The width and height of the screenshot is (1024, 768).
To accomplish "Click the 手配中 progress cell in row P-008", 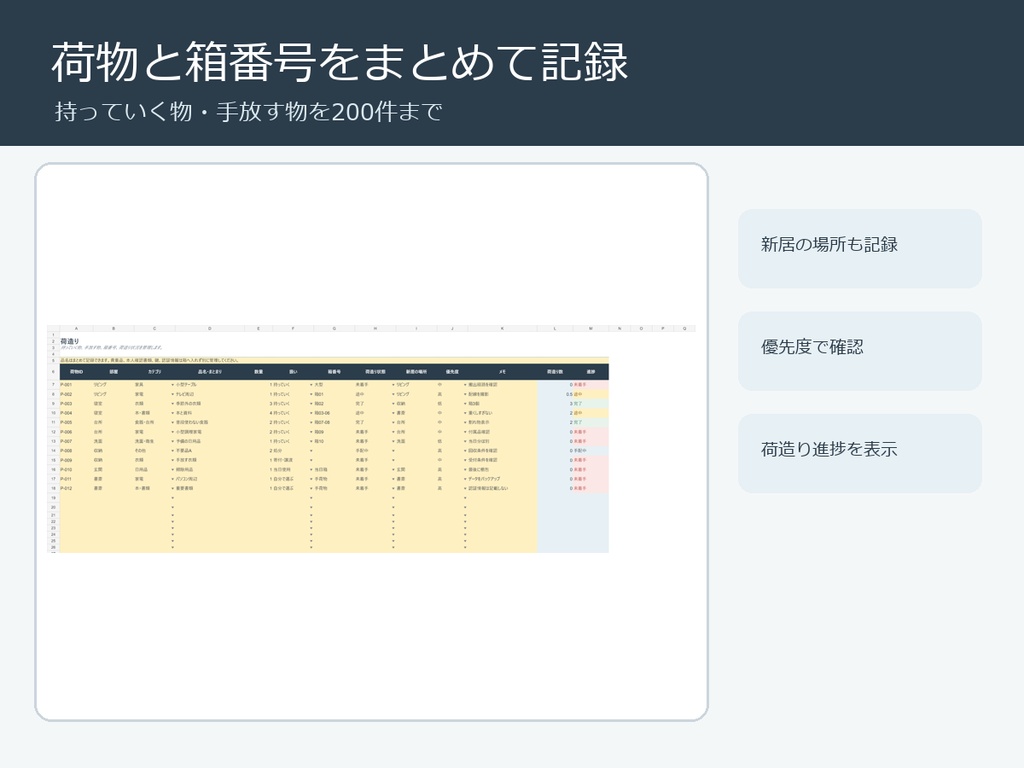I will 591,451.
